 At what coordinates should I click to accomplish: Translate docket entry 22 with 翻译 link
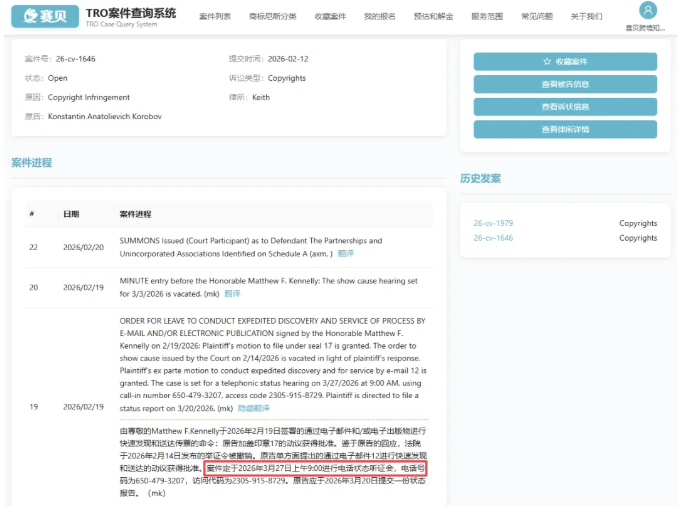click(346, 254)
